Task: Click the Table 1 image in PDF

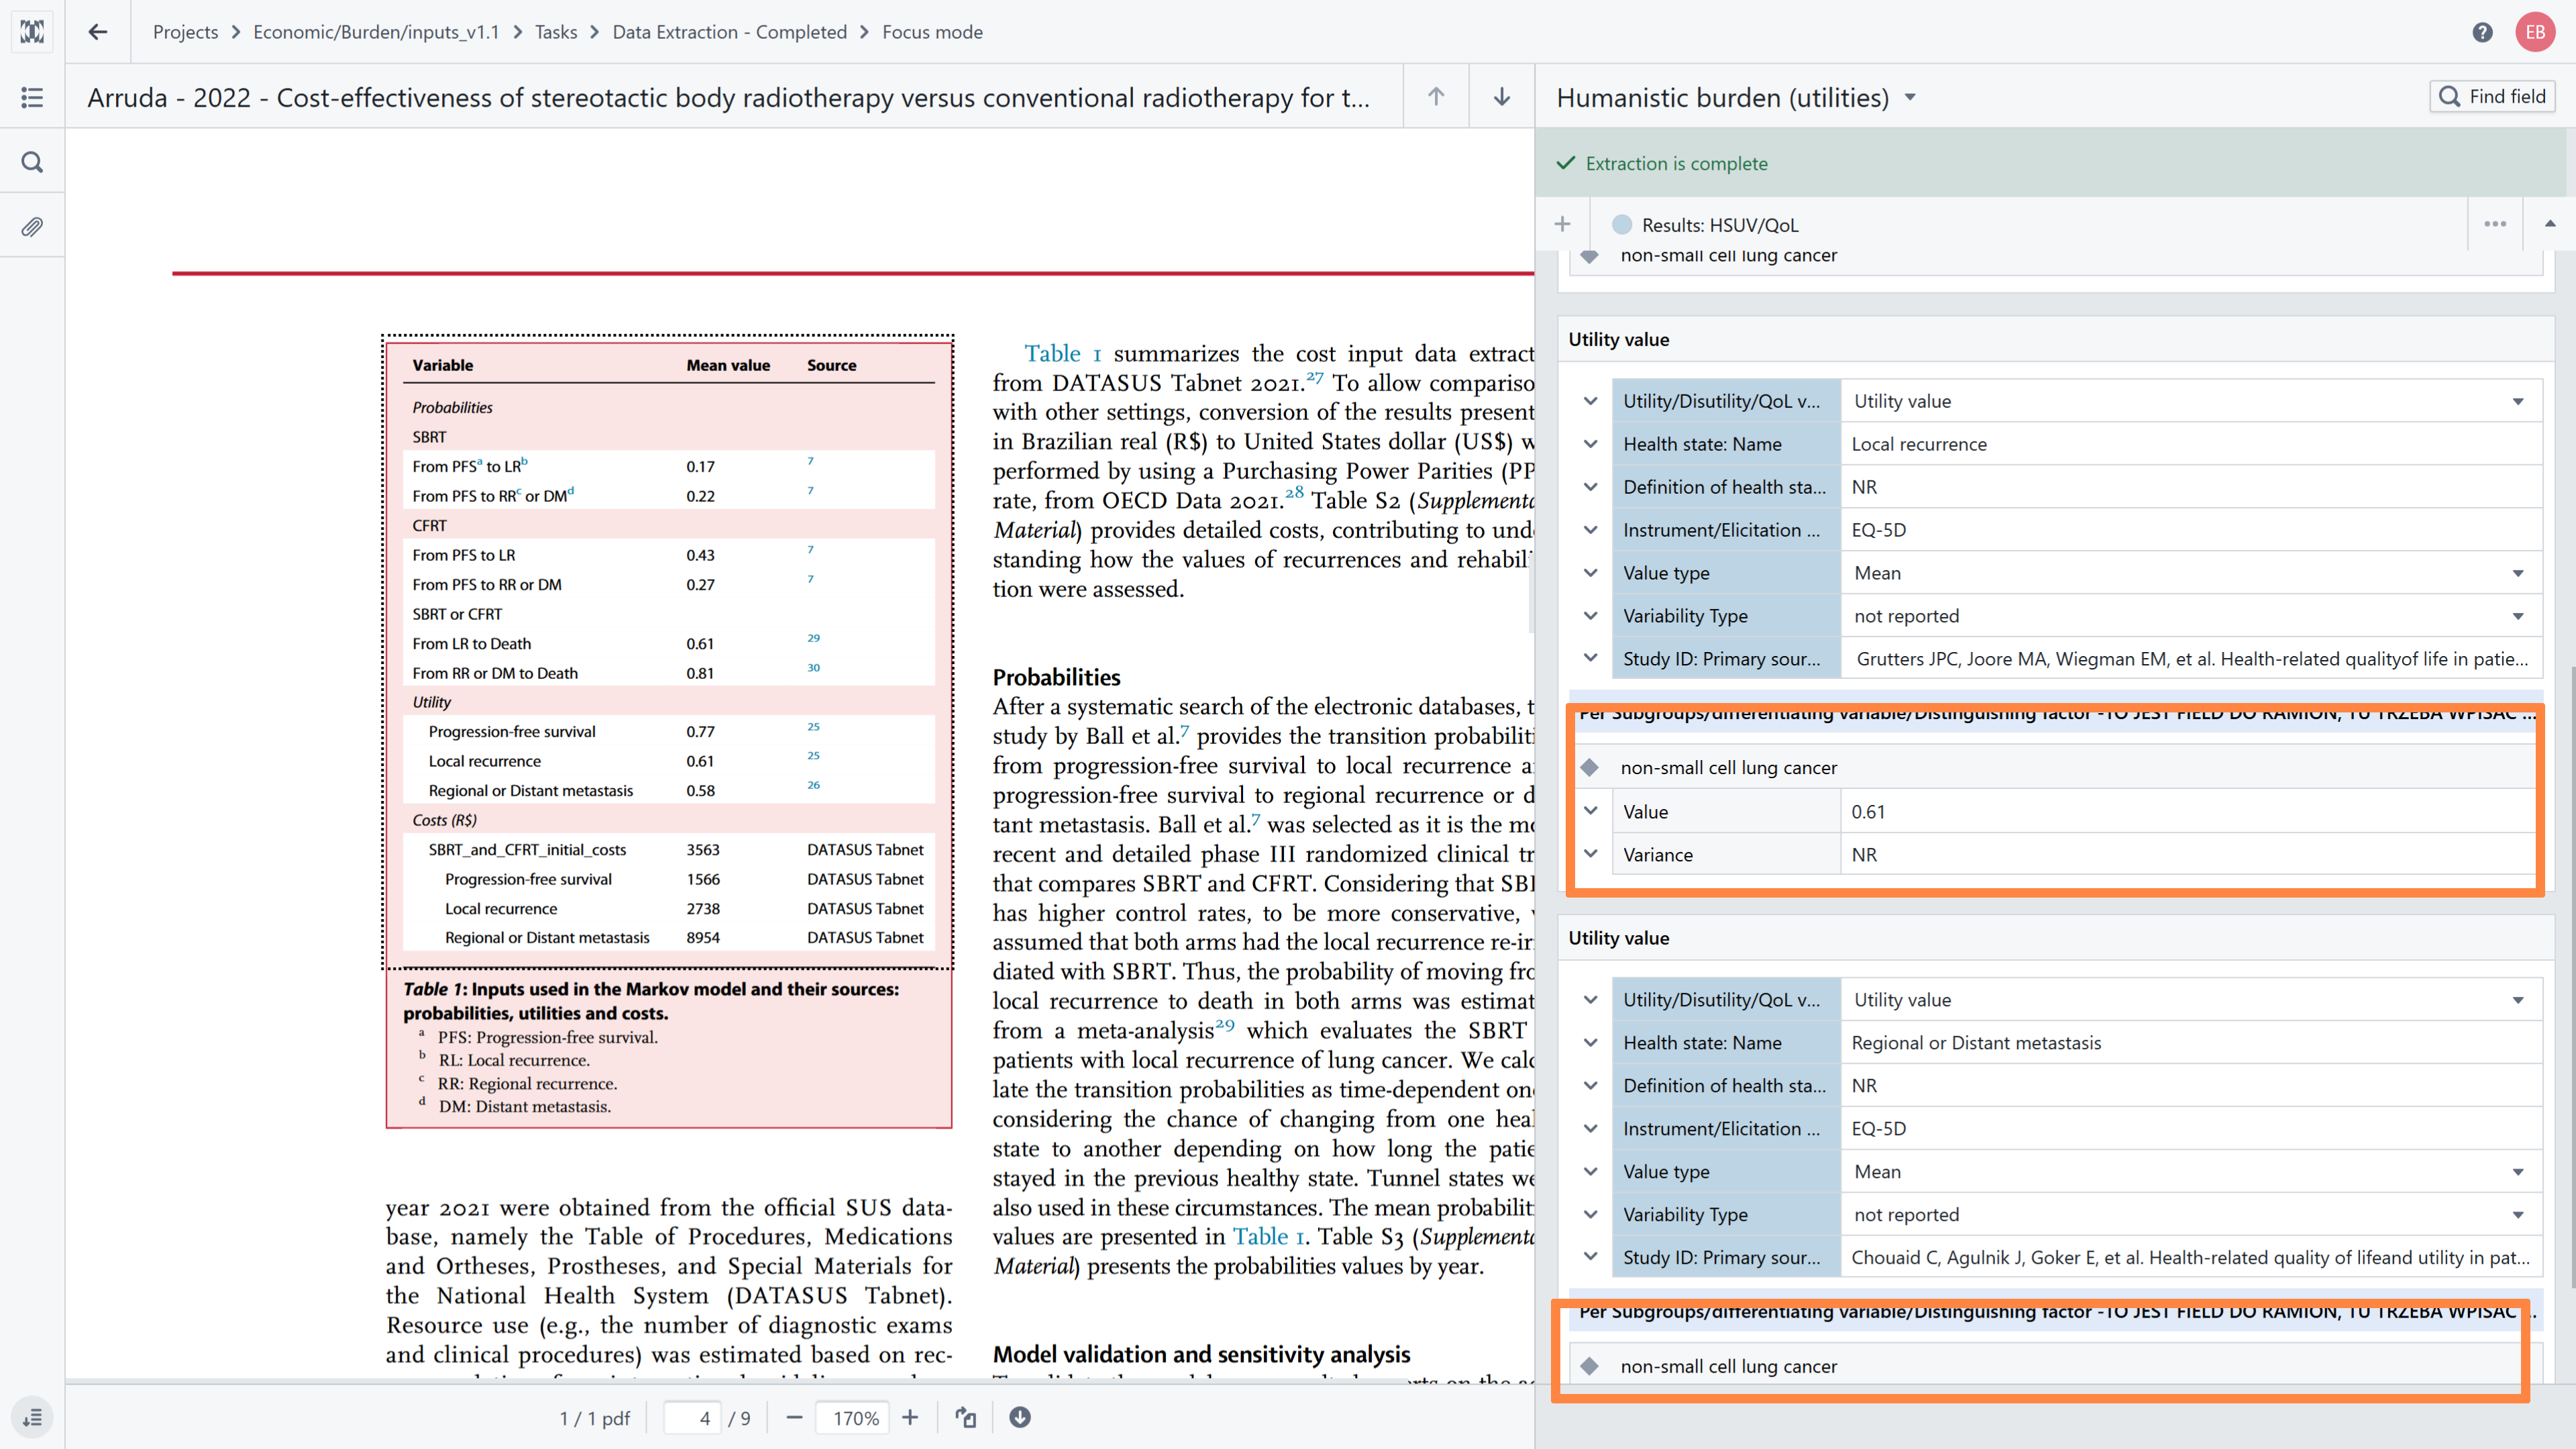Action: point(668,652)
